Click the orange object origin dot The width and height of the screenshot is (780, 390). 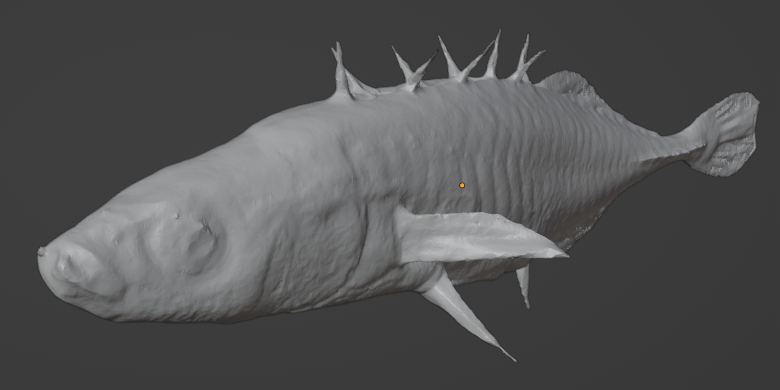pos(462,185)
